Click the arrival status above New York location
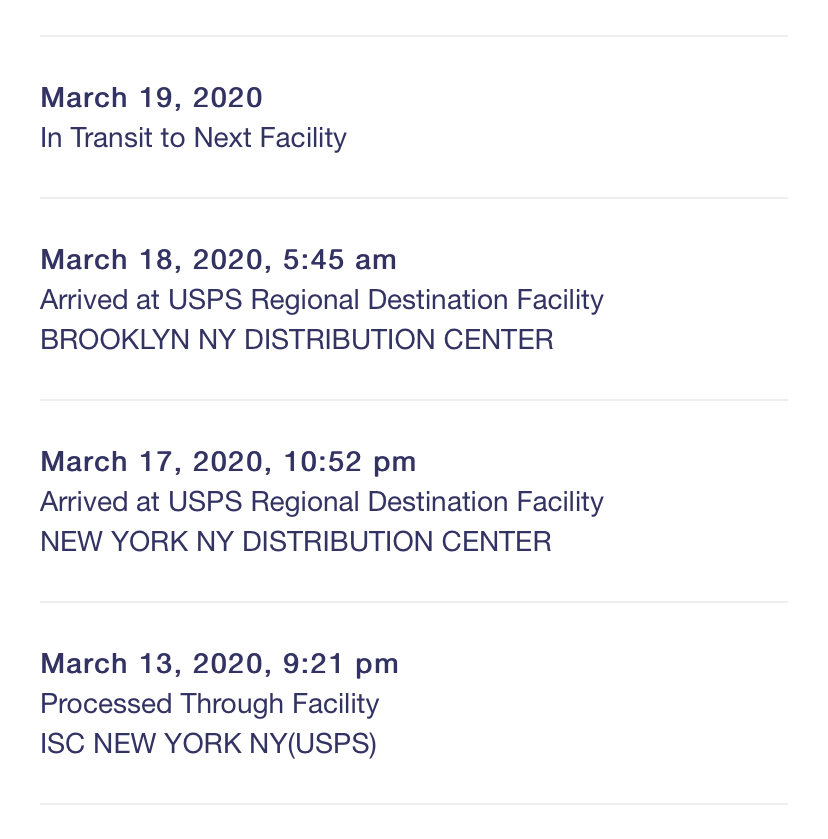The height and width of the screenshot is (839, 828). click(x=321, y=502)
